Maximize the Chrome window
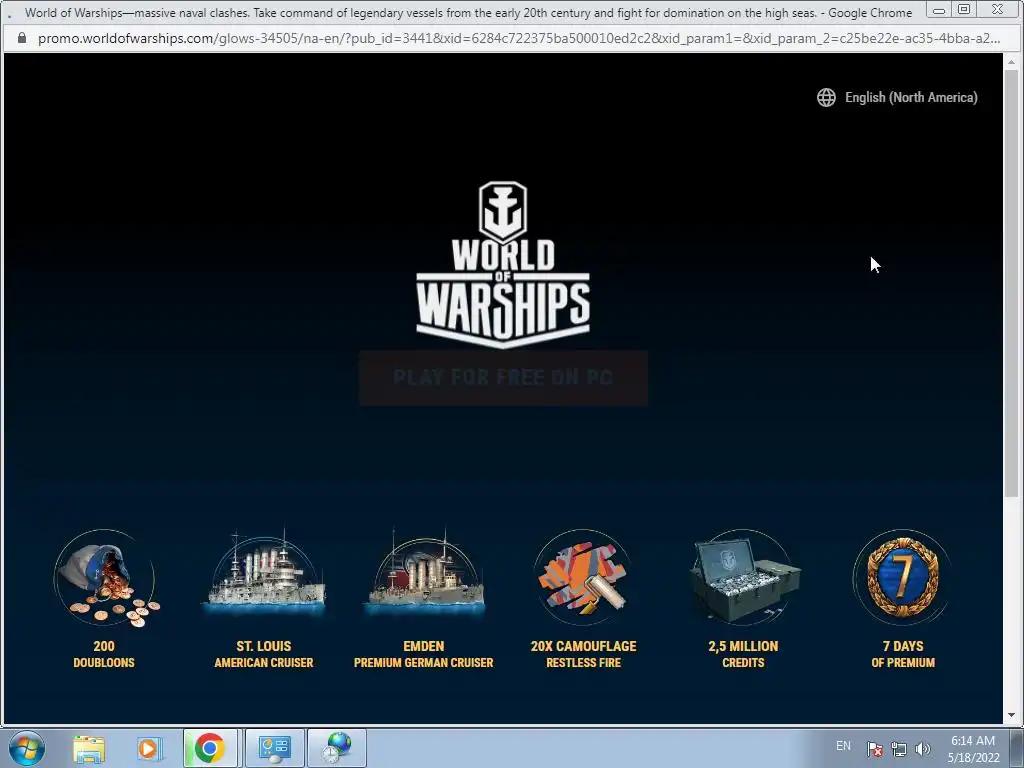Image resolution: width=1024 pixels, height=768 pixels. [x=964, y=10]
